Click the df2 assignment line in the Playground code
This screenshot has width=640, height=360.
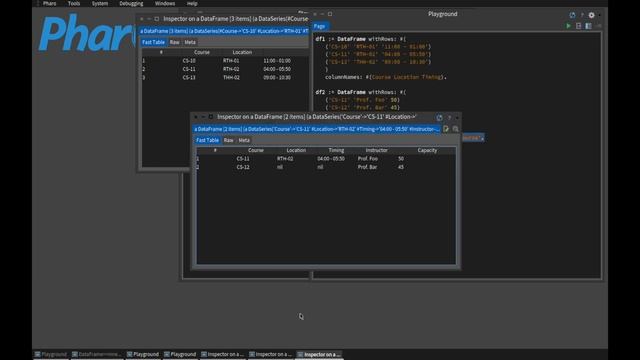pyautogui.click(x=361, y=92)
